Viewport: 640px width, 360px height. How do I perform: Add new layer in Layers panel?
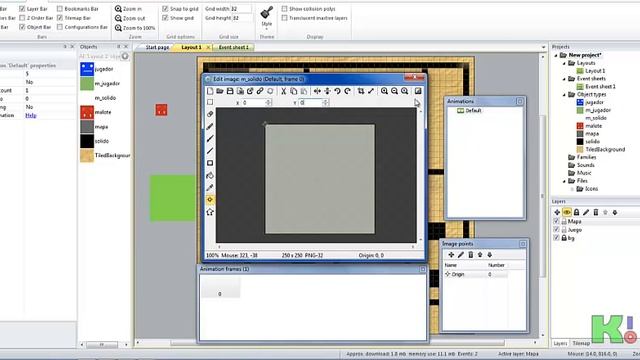[557, 212]
